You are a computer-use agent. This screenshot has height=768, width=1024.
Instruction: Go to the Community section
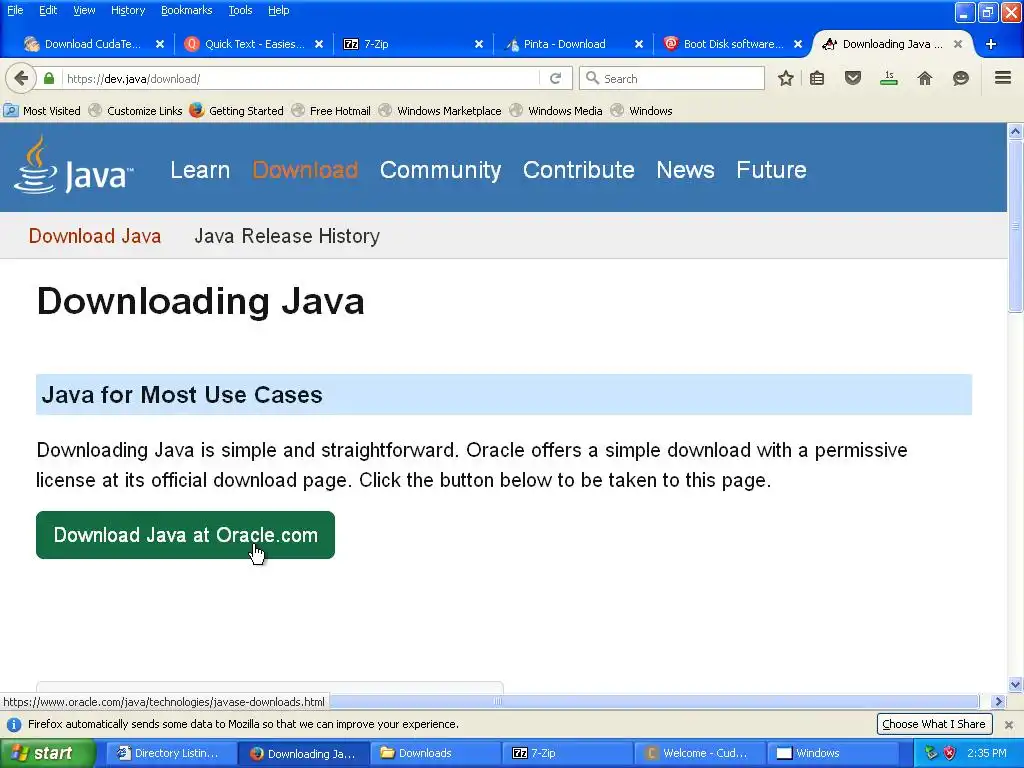pyautogui.click(x=440, y=170)
